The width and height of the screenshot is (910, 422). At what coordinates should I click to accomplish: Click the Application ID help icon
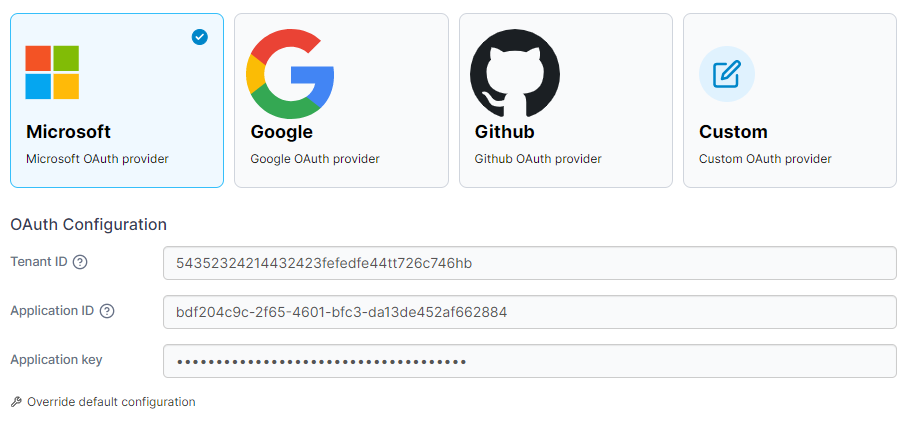[x=107, y=311]
